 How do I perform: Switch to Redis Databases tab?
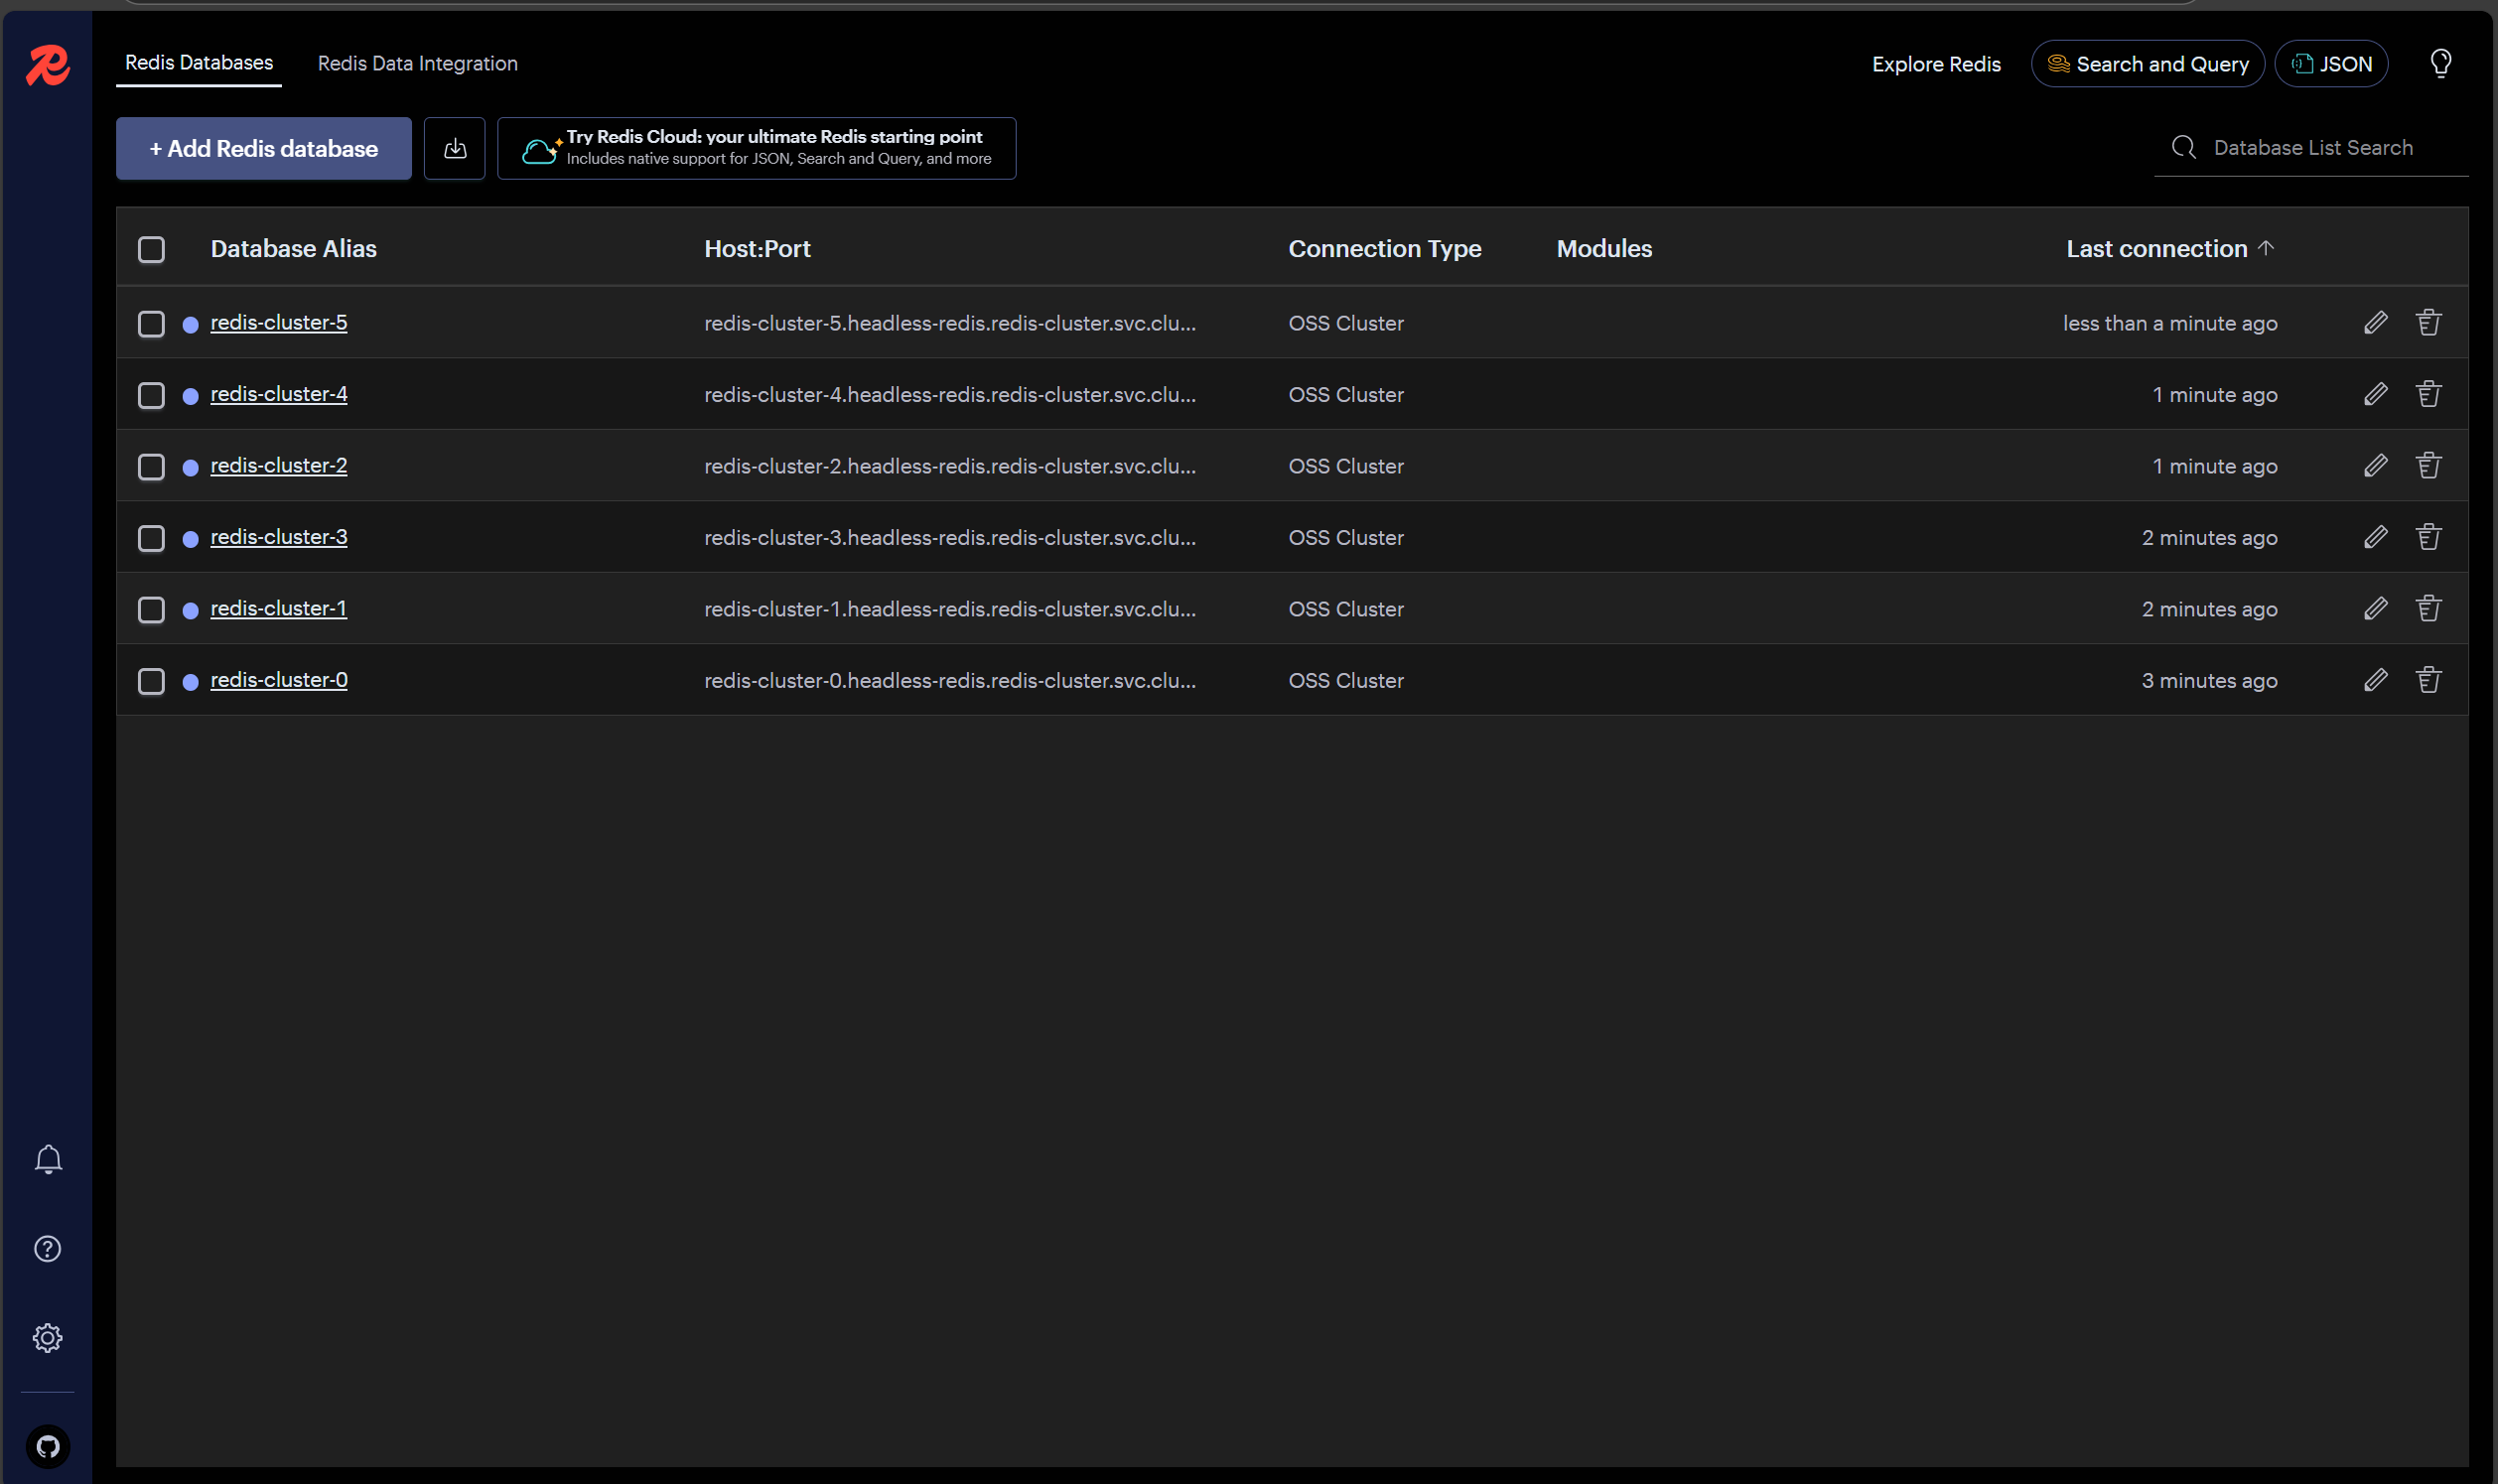pyautogui.click(x=198, y=63)
